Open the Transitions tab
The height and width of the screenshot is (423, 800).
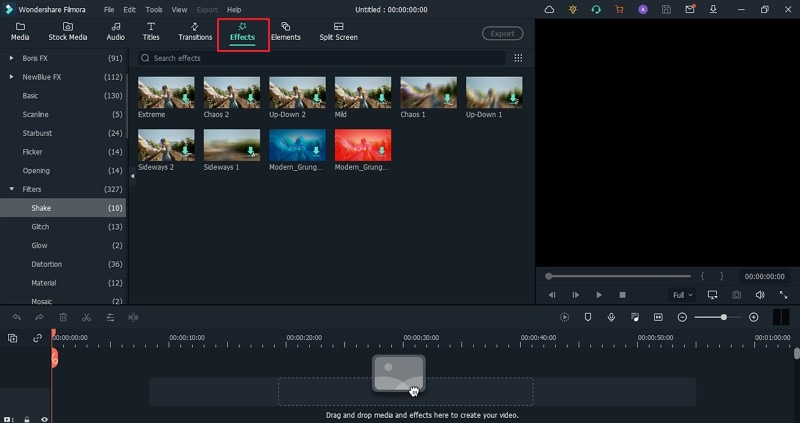tap(195, 32)
